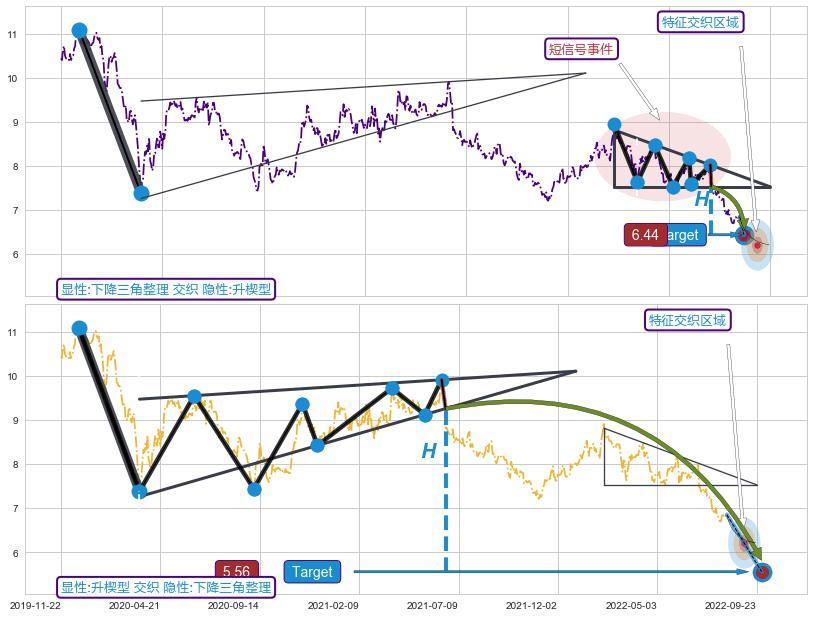Click the blue H height label in bottom chart
This screenshot has width=813, height=617.
click(429, 452)
